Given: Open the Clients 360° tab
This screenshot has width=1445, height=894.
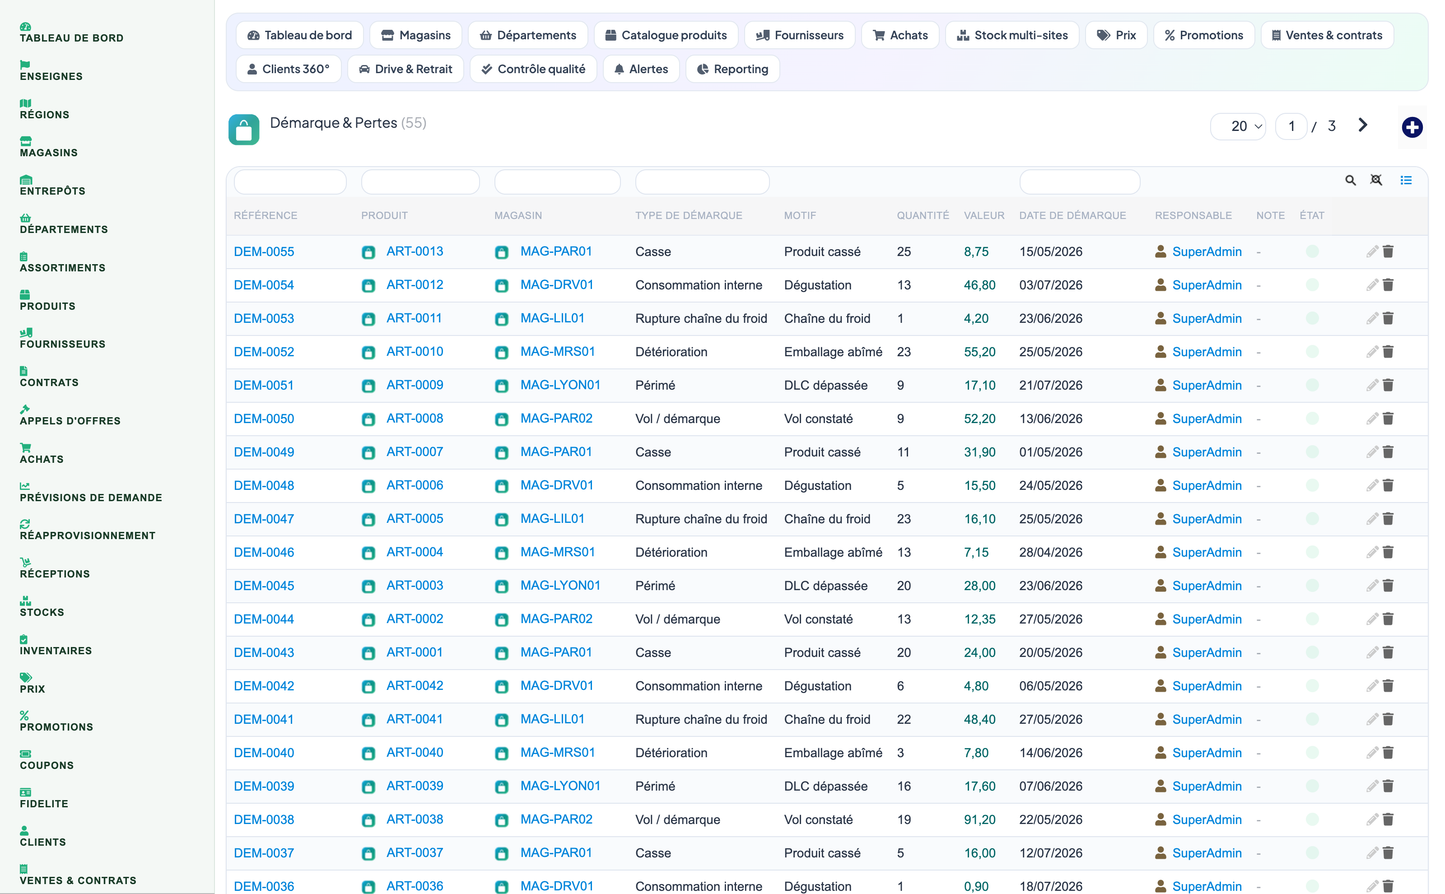Looking at the screenshot, I should 288,69.
